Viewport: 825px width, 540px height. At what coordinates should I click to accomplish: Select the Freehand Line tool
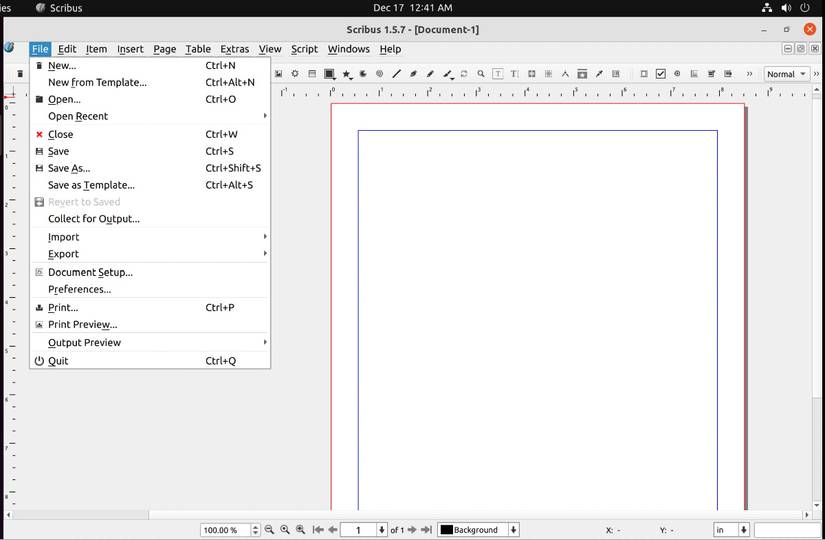click(430, 74)
